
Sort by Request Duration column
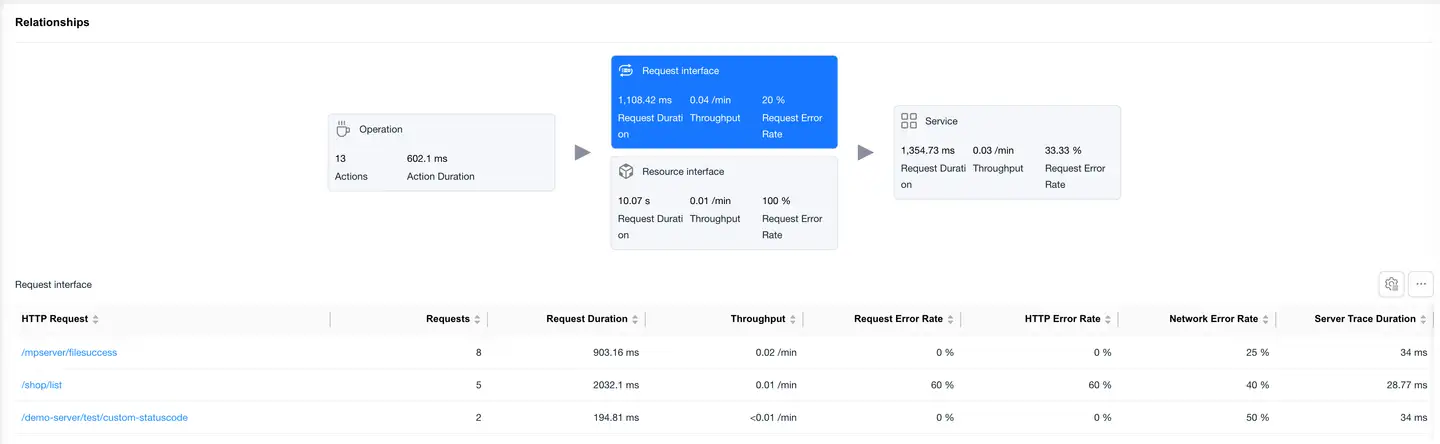tap(635, 320)
